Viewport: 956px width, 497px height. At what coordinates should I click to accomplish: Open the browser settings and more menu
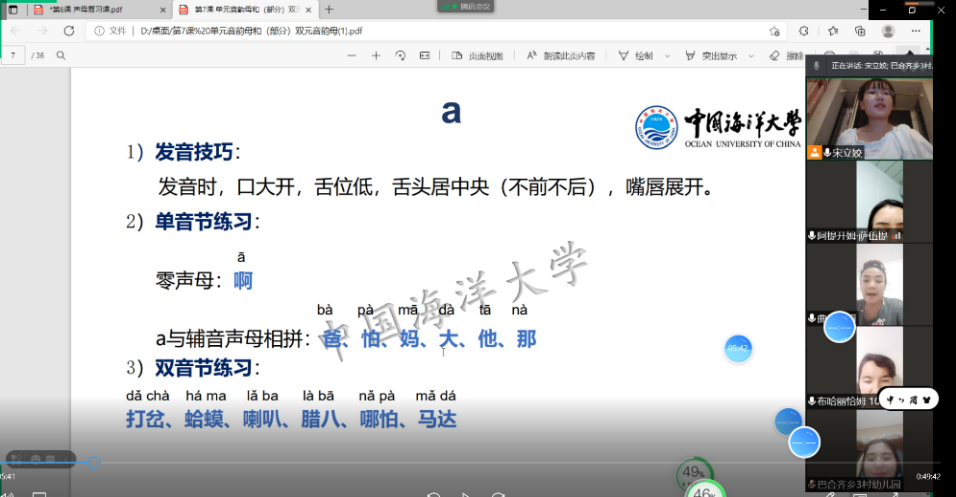click(916, 31)
